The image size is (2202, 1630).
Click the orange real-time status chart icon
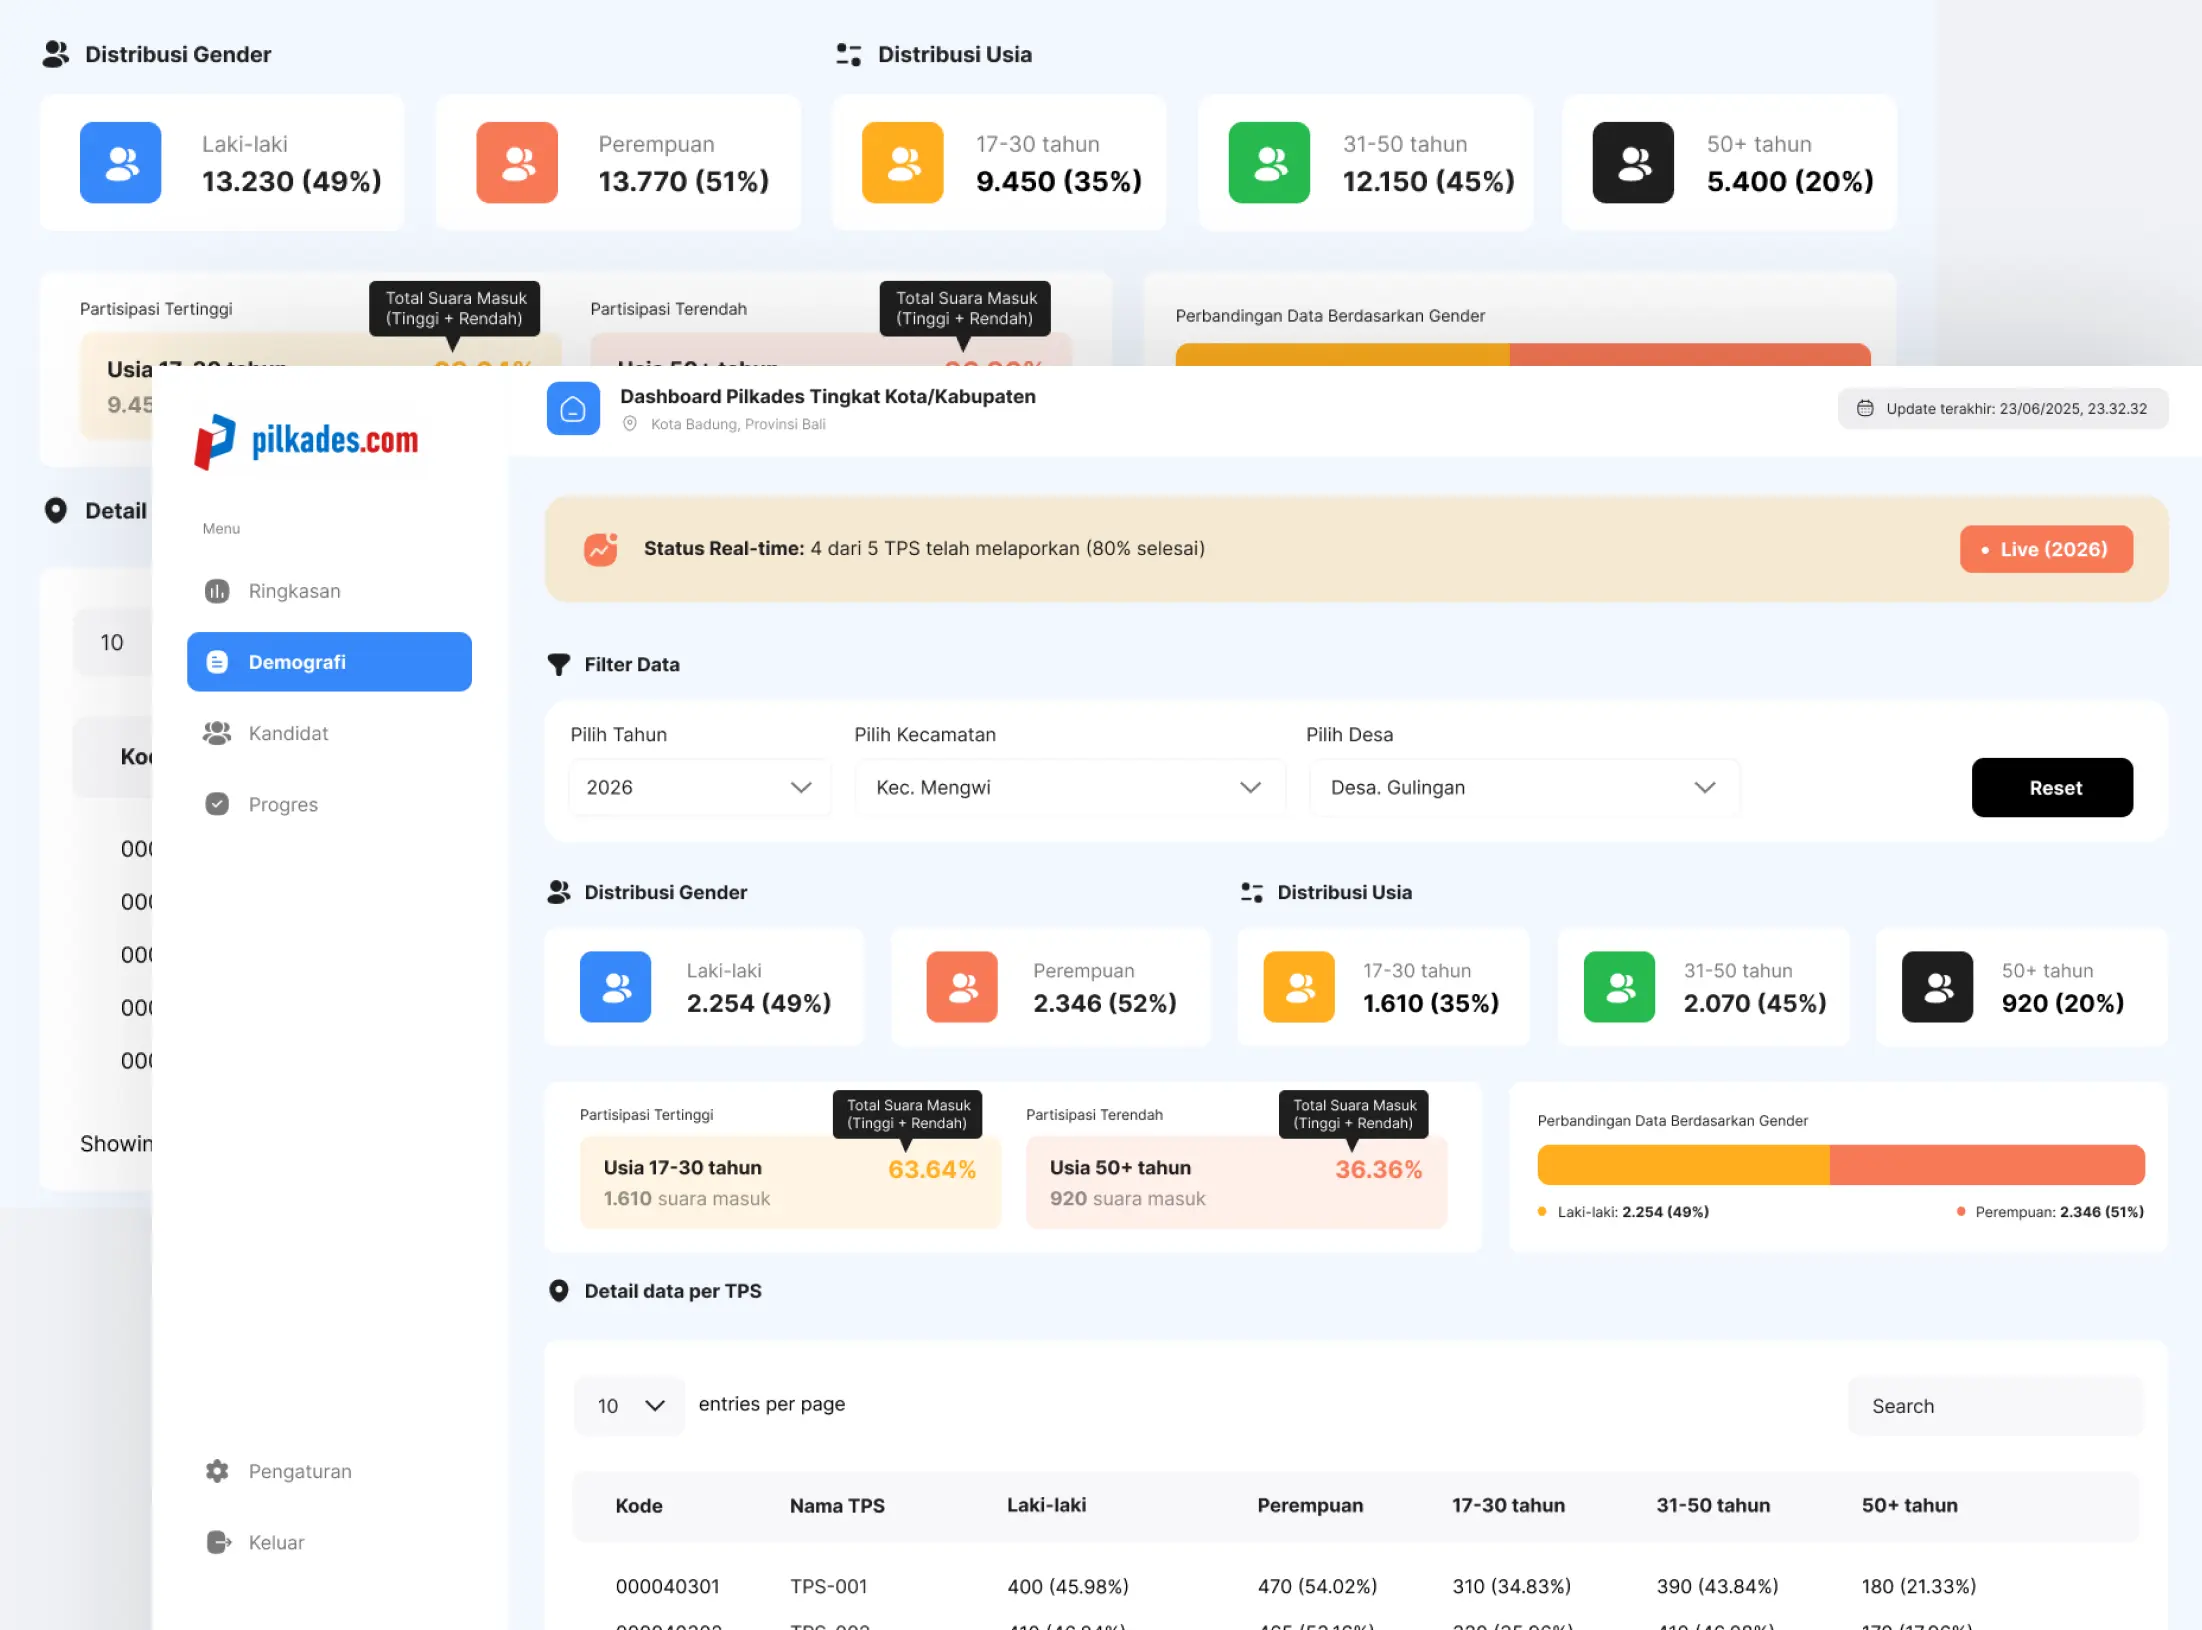[x=600, y=549]
